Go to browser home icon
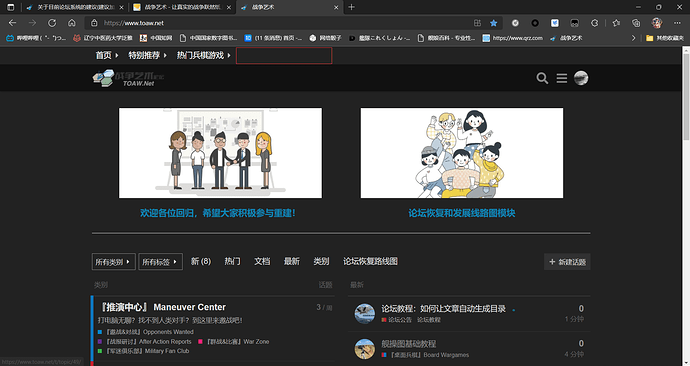 (x=72, y=23)
